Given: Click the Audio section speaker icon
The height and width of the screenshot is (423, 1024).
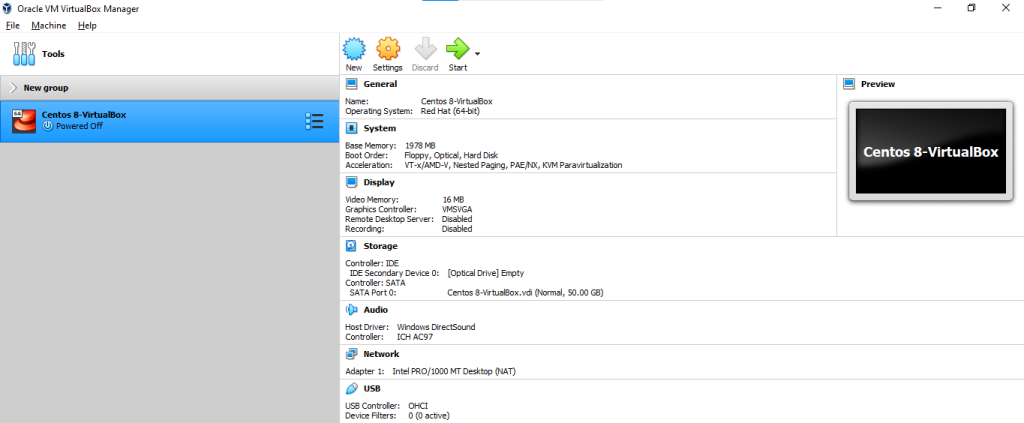Looking at the screenshot, I should pyautogui.click(x=351, y=309).
